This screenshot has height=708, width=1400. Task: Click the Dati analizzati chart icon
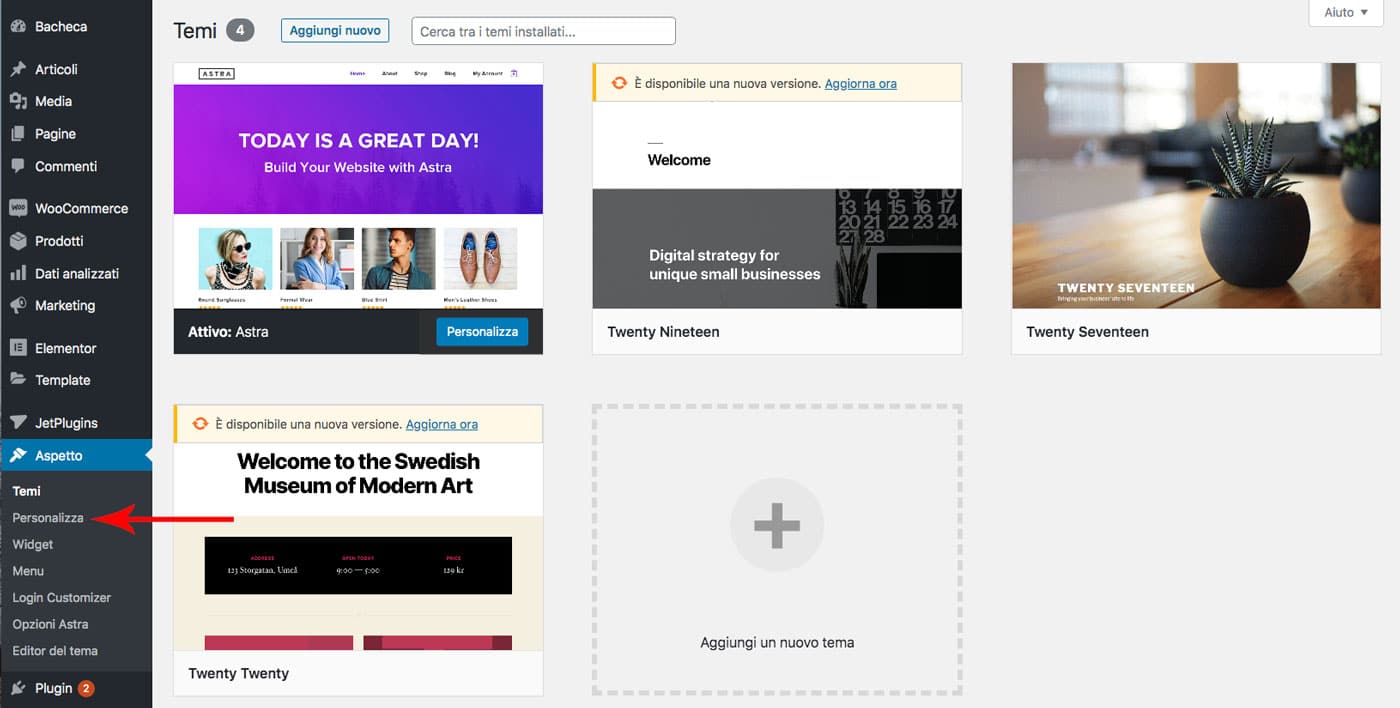18,273
